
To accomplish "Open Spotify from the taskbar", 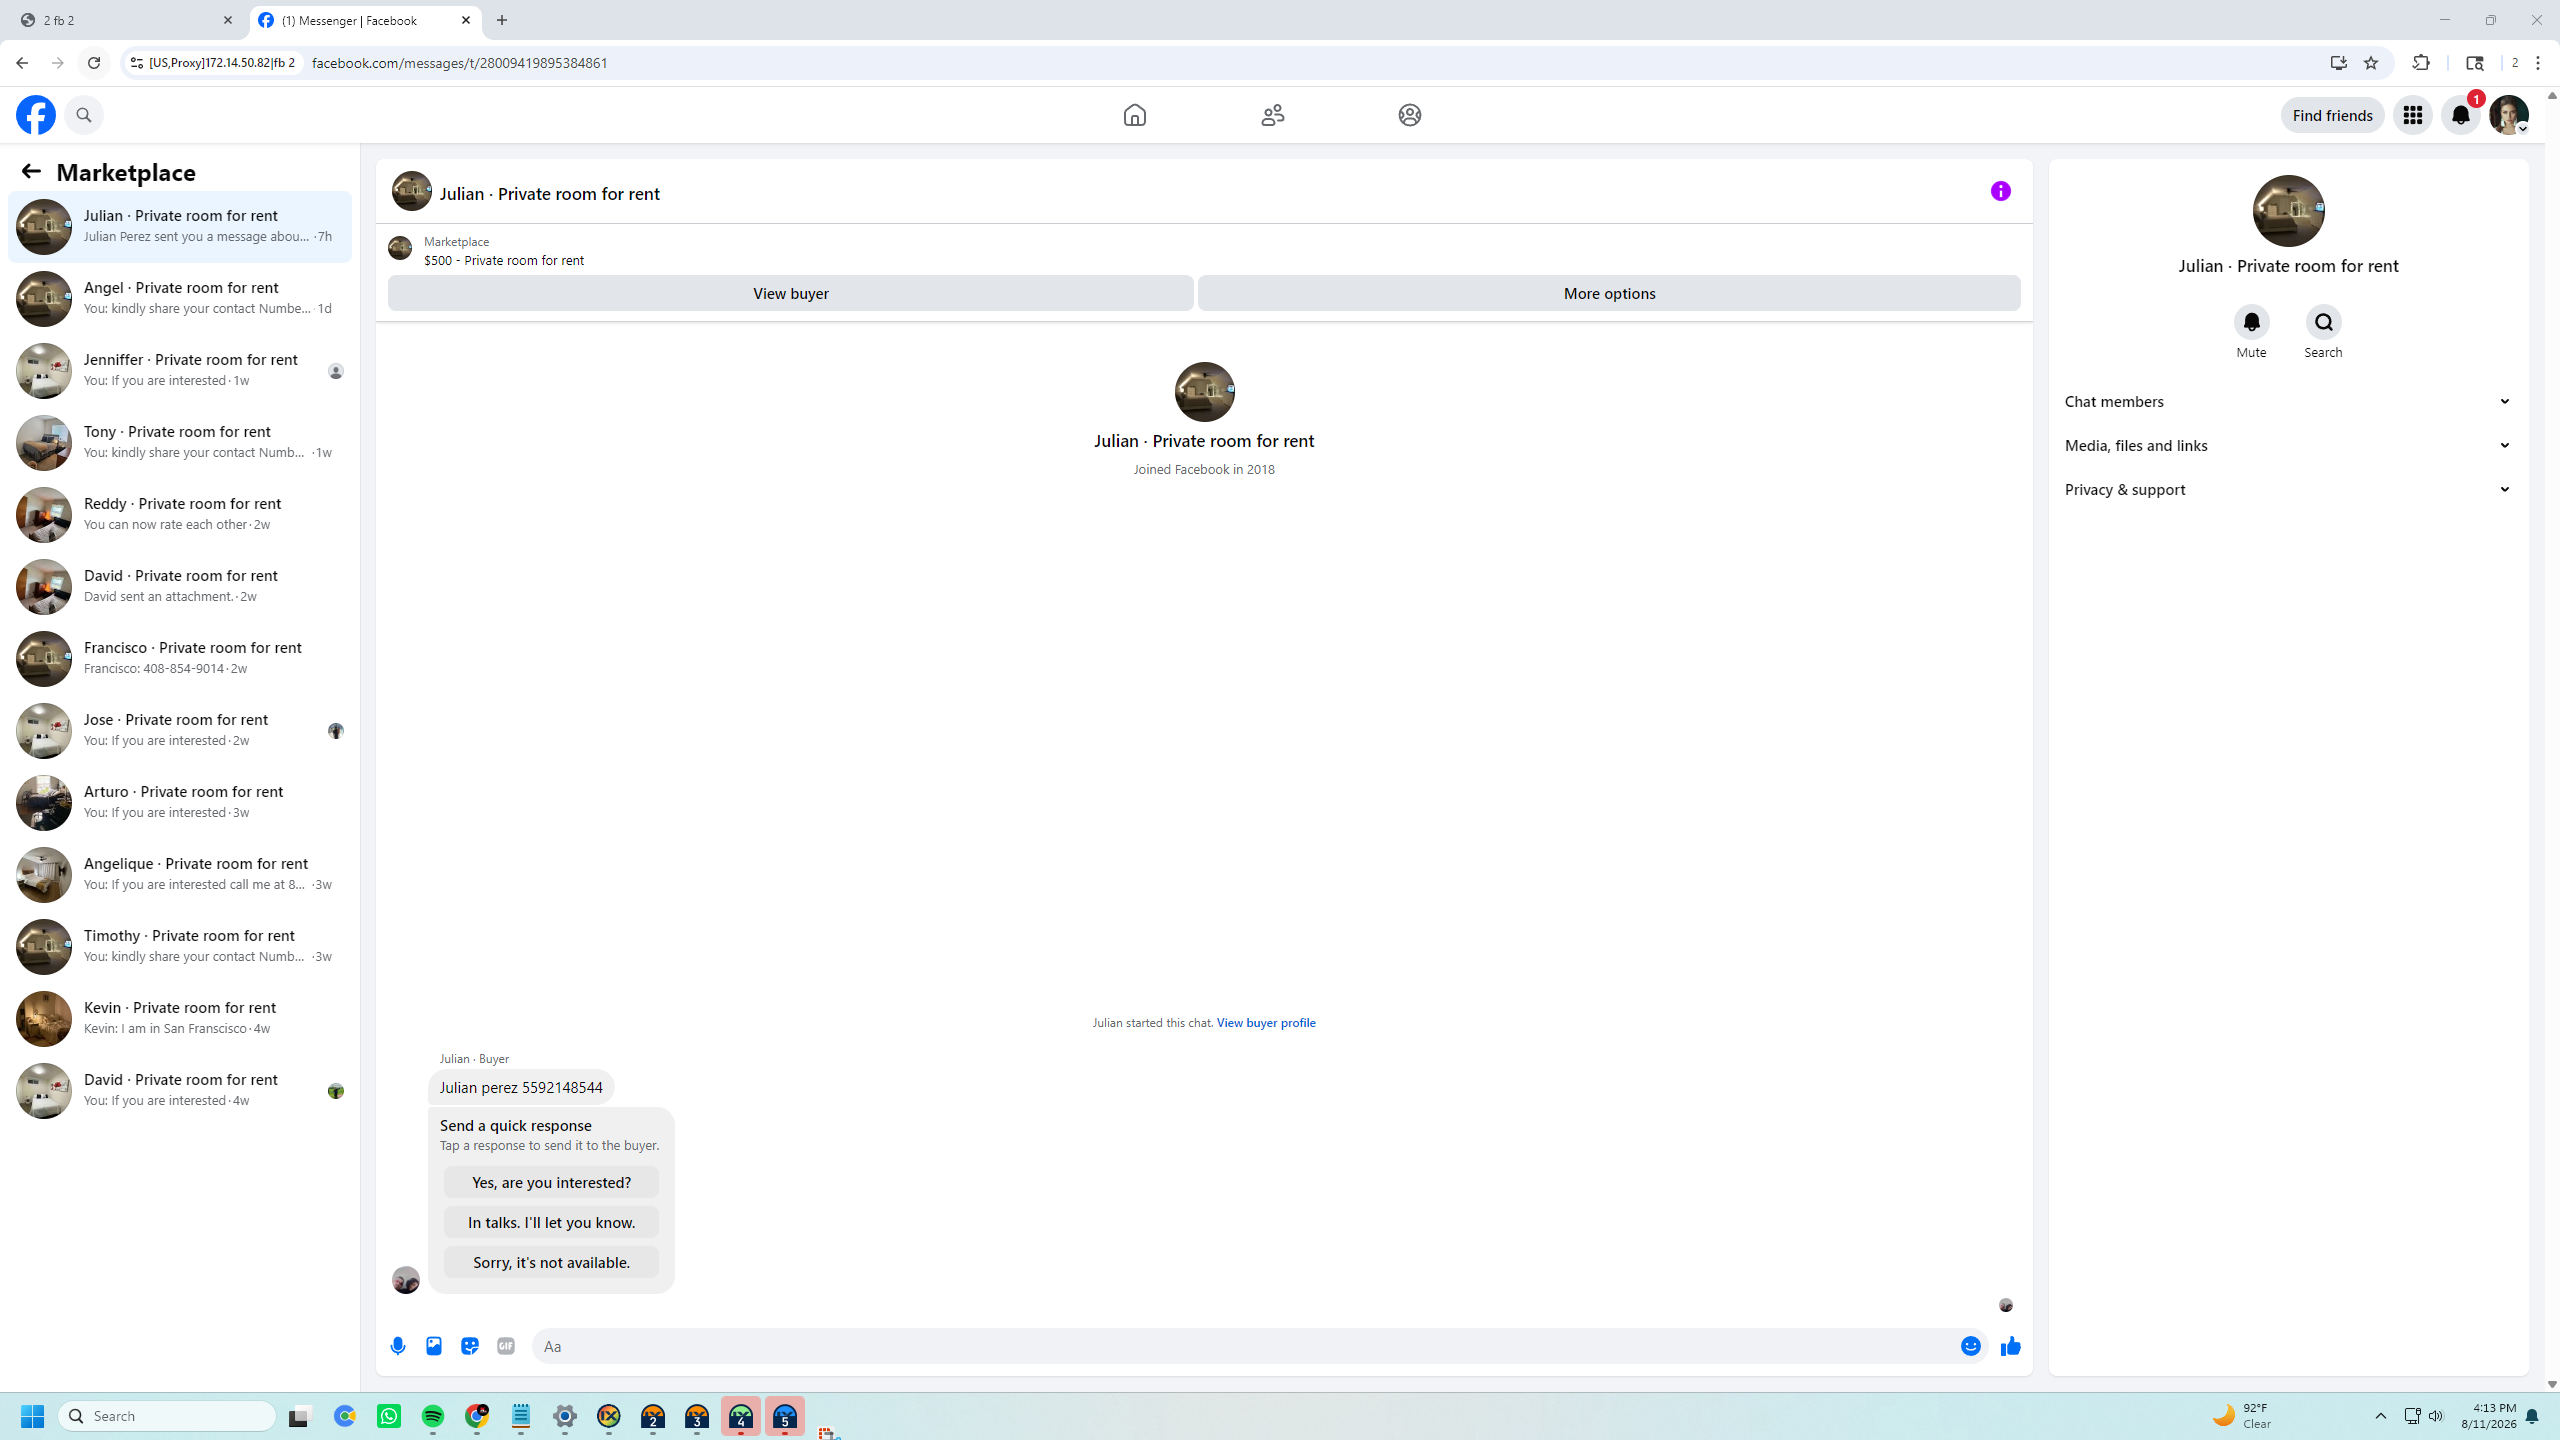I will 433,1416.
